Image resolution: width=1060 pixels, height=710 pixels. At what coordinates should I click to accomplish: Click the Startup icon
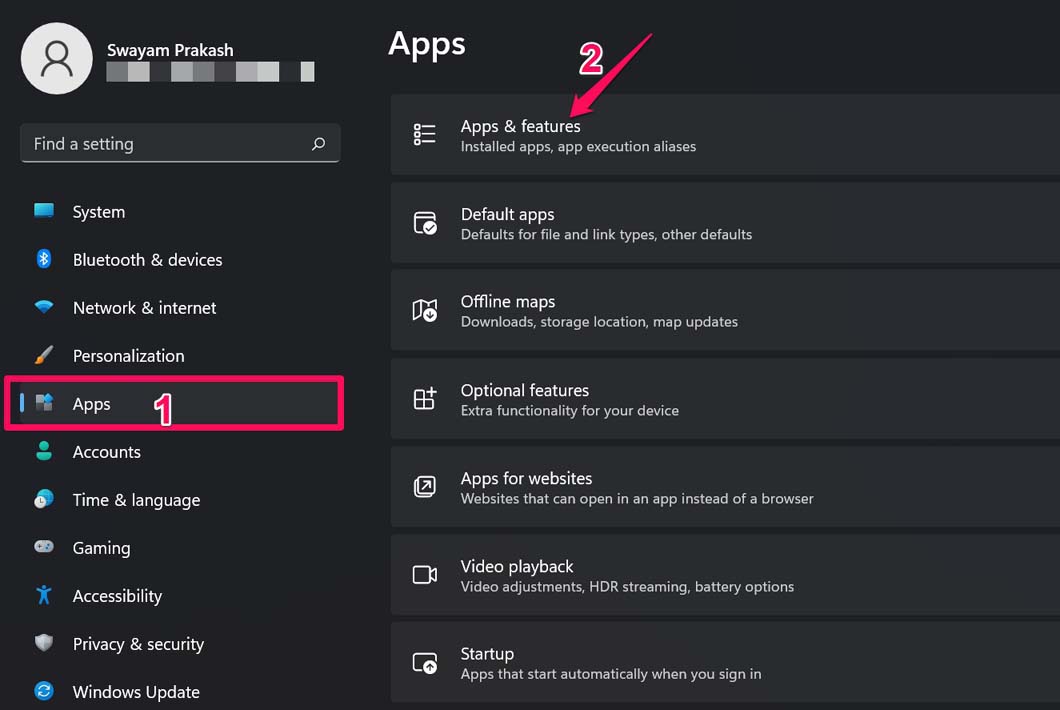[x=425, y=663]
